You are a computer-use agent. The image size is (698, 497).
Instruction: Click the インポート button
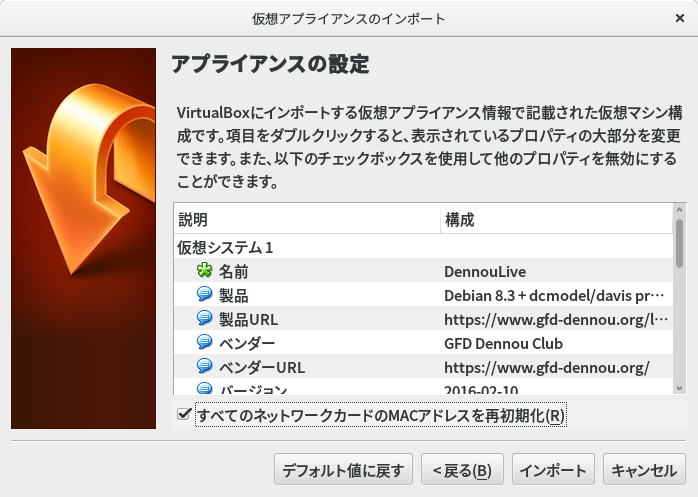point(554,469)
